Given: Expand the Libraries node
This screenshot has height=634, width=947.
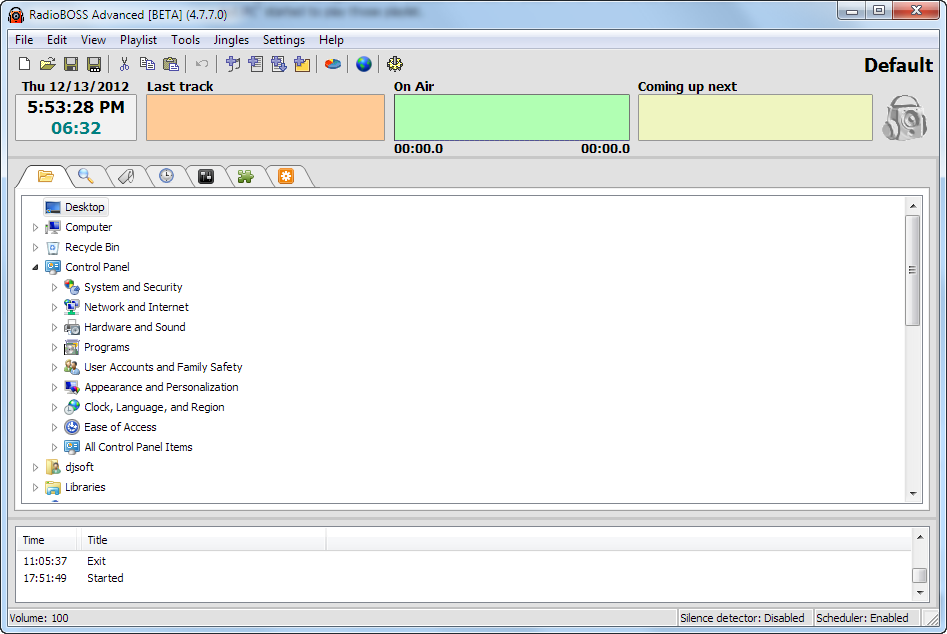Looking at the screenshot, I should (x=35, y=487).
